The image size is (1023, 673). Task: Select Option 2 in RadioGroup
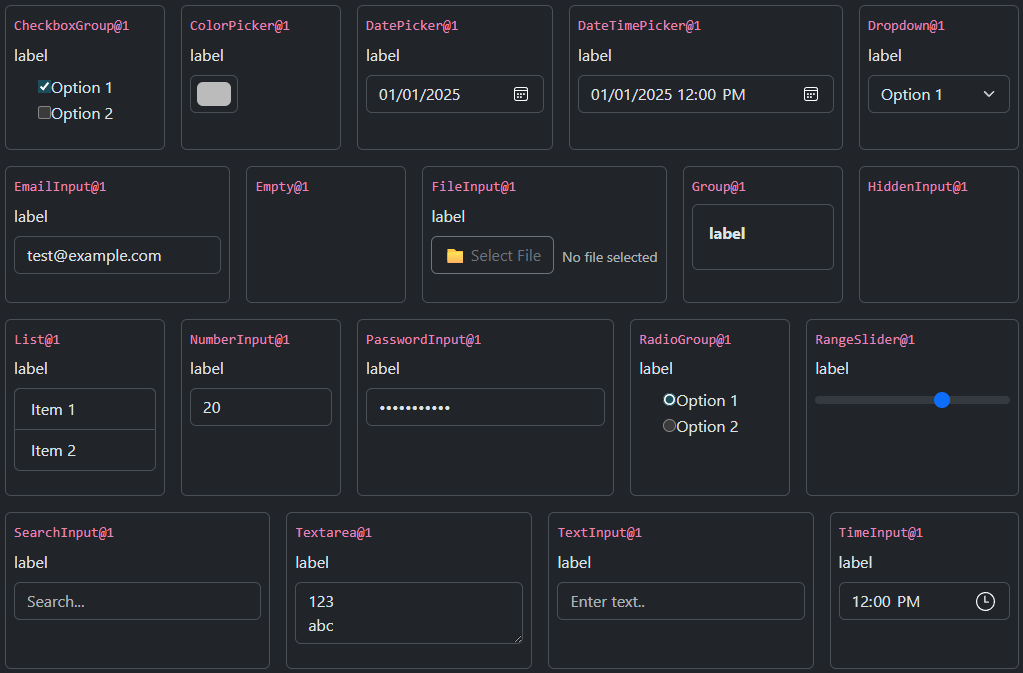669,425
